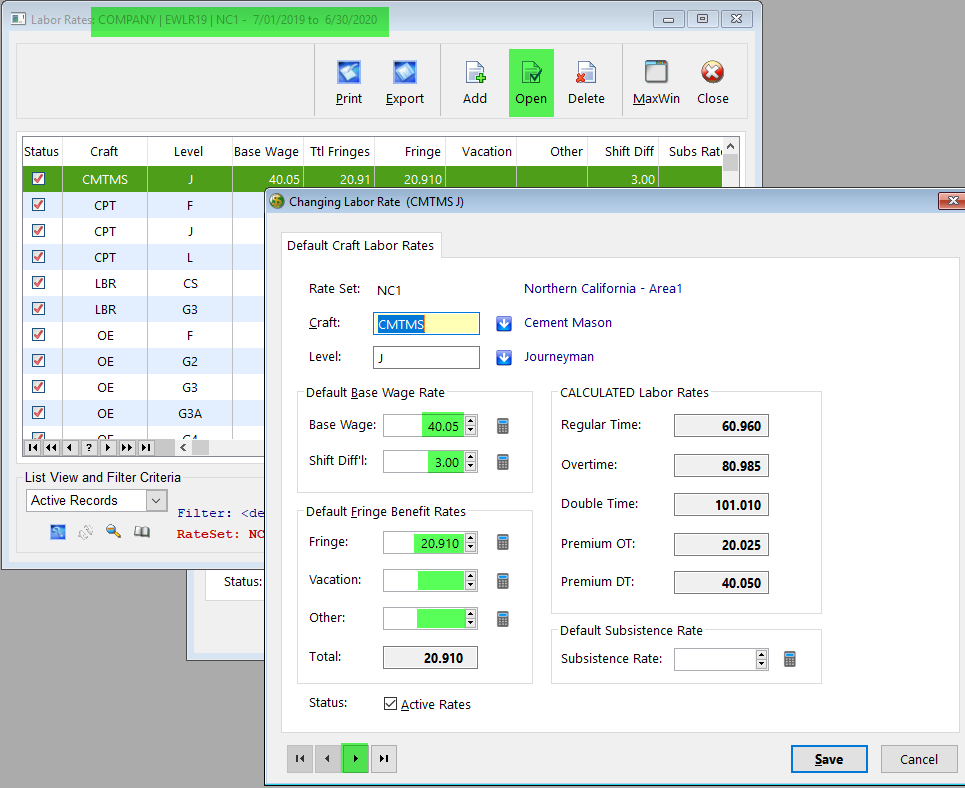965x788 pixels.
Task: Click the horizontal scrollbar left arrow in list
Action: (x=183, y=448)
